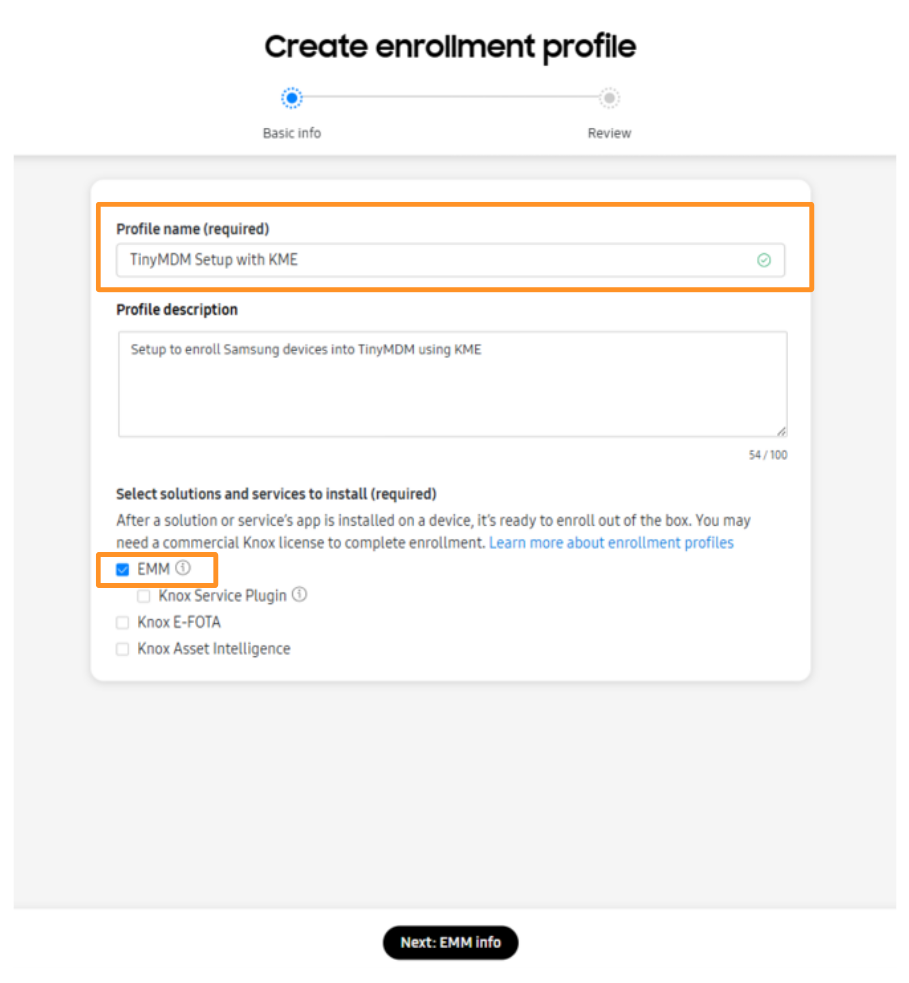Select the Basic info step label
This screenshot has width=909, height=983.
[x=292, y=133]
